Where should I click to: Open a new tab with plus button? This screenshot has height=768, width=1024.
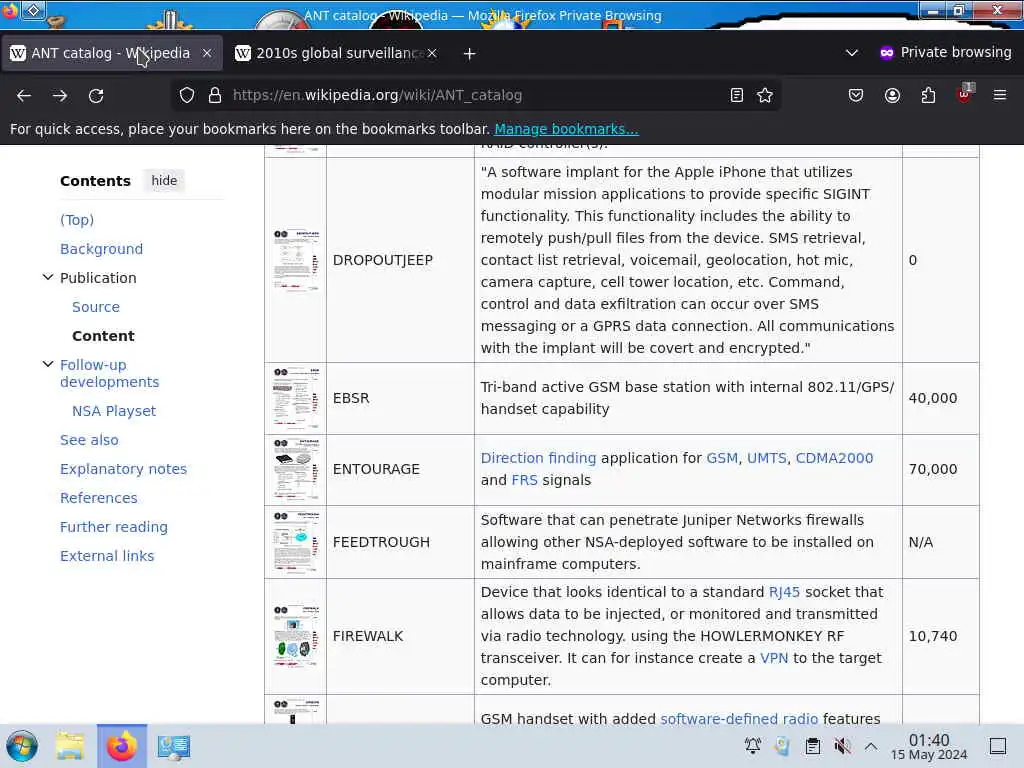[470, 54]
